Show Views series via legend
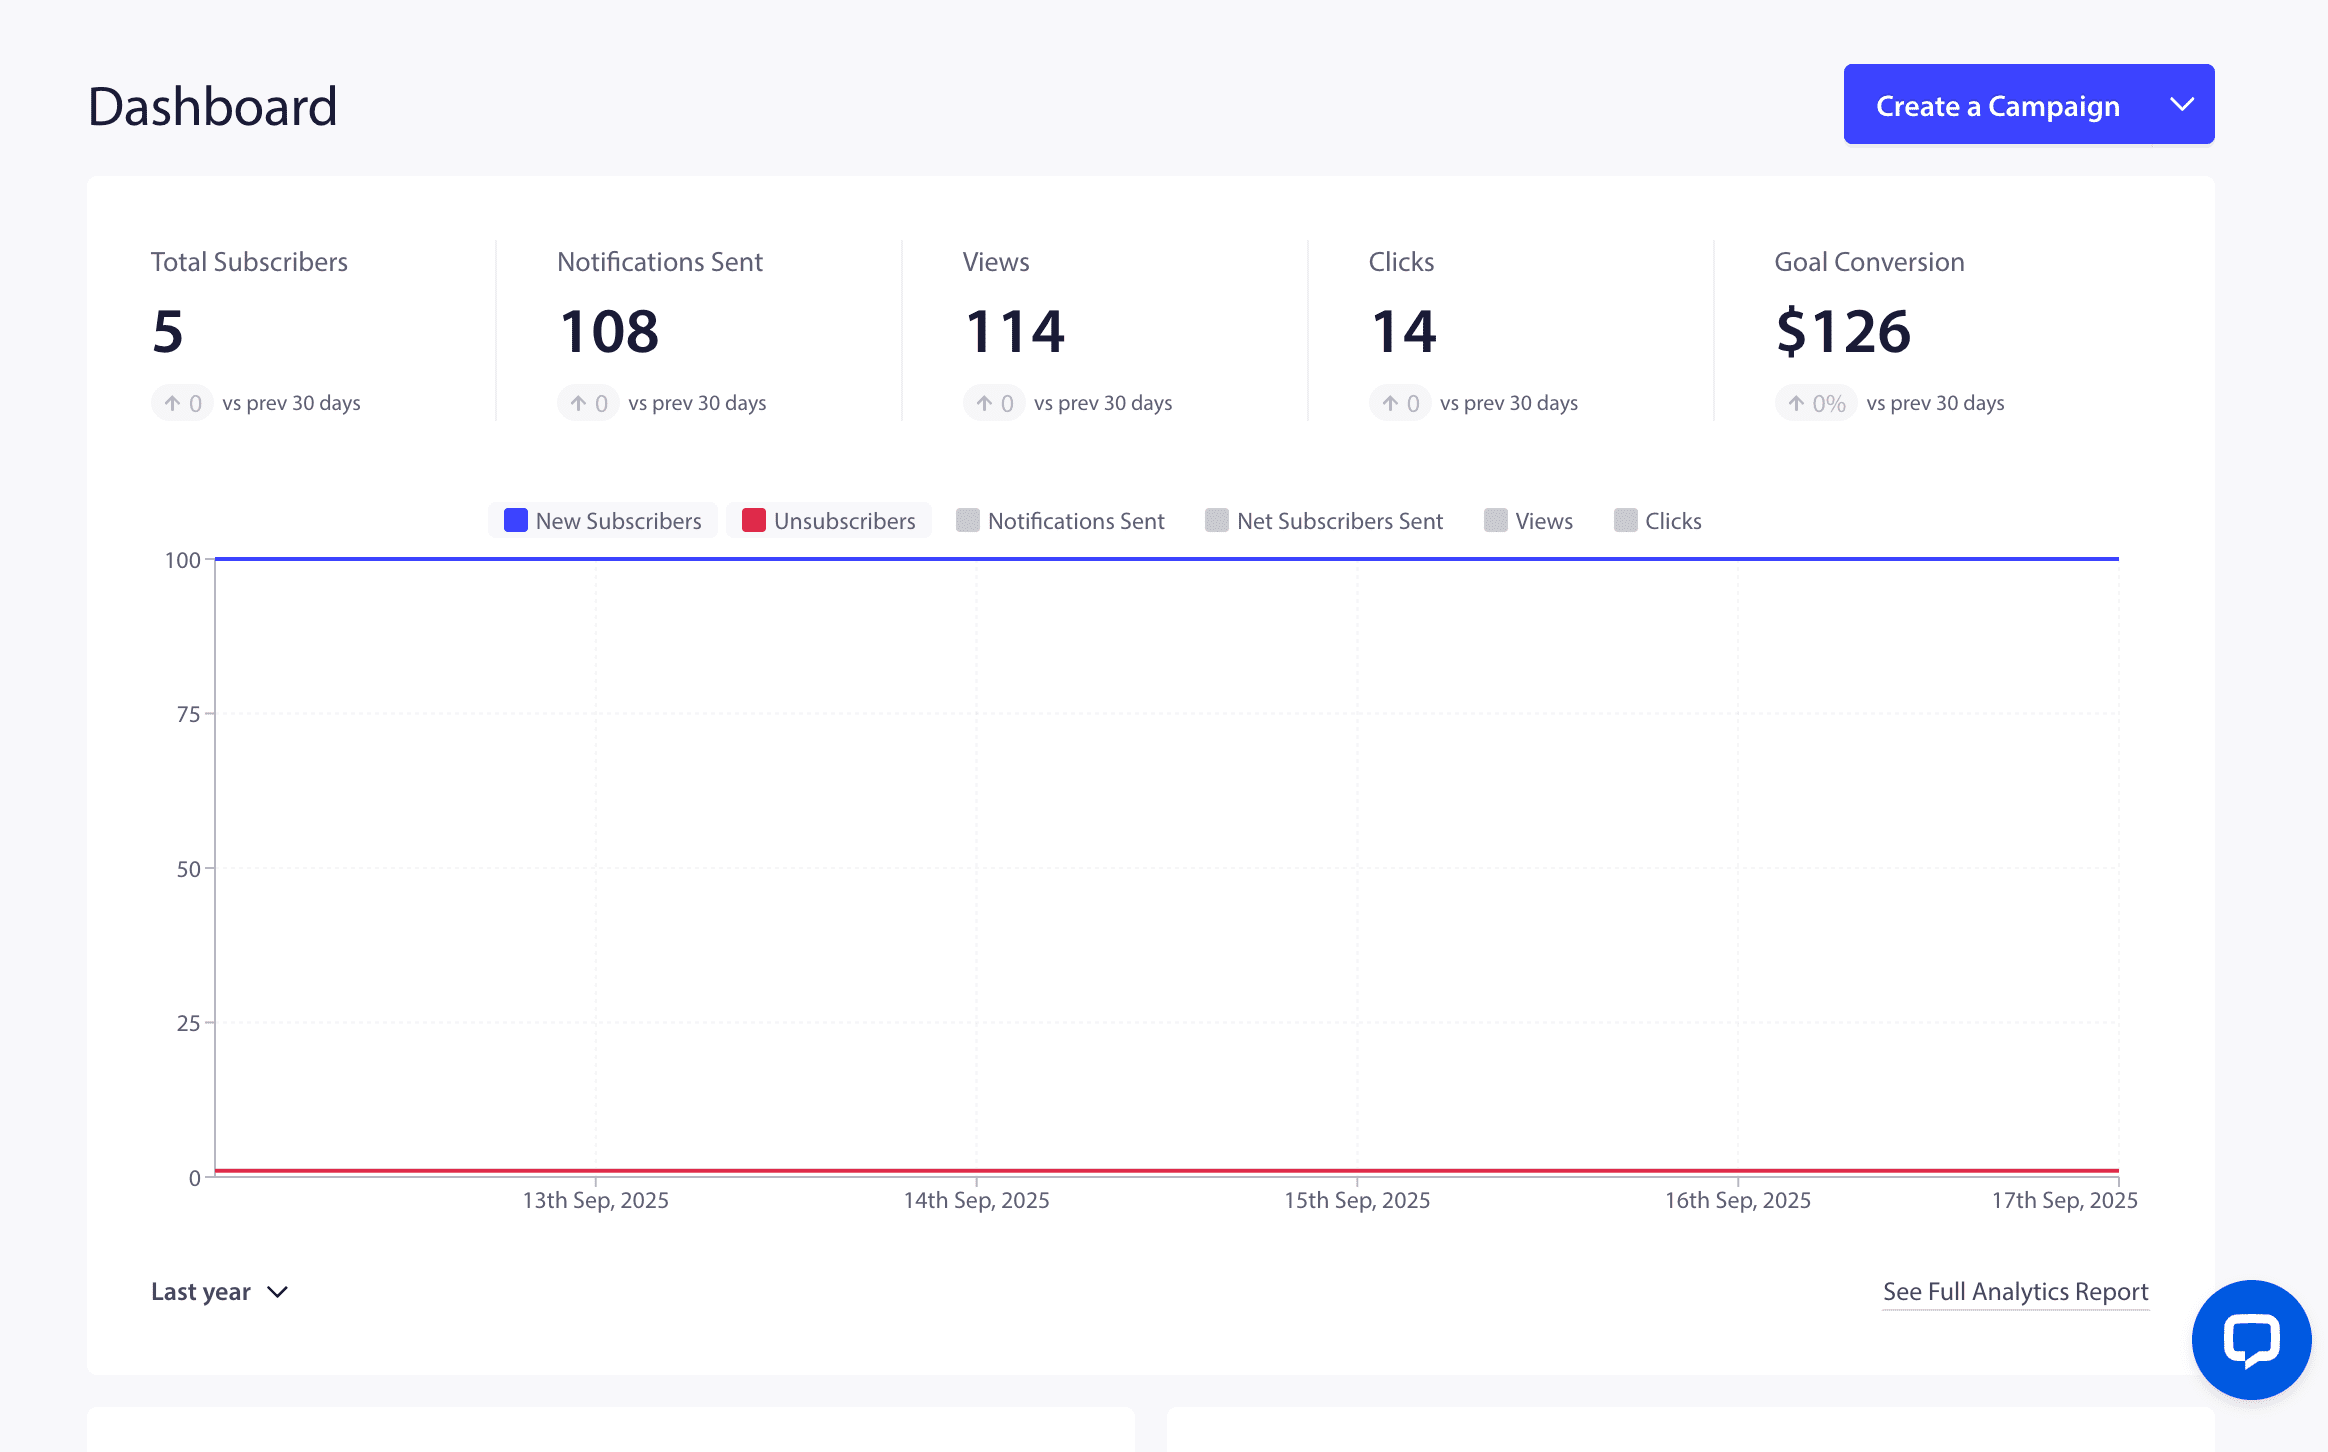Viewport: 2328px width, 1452px height. [1543, 521]
